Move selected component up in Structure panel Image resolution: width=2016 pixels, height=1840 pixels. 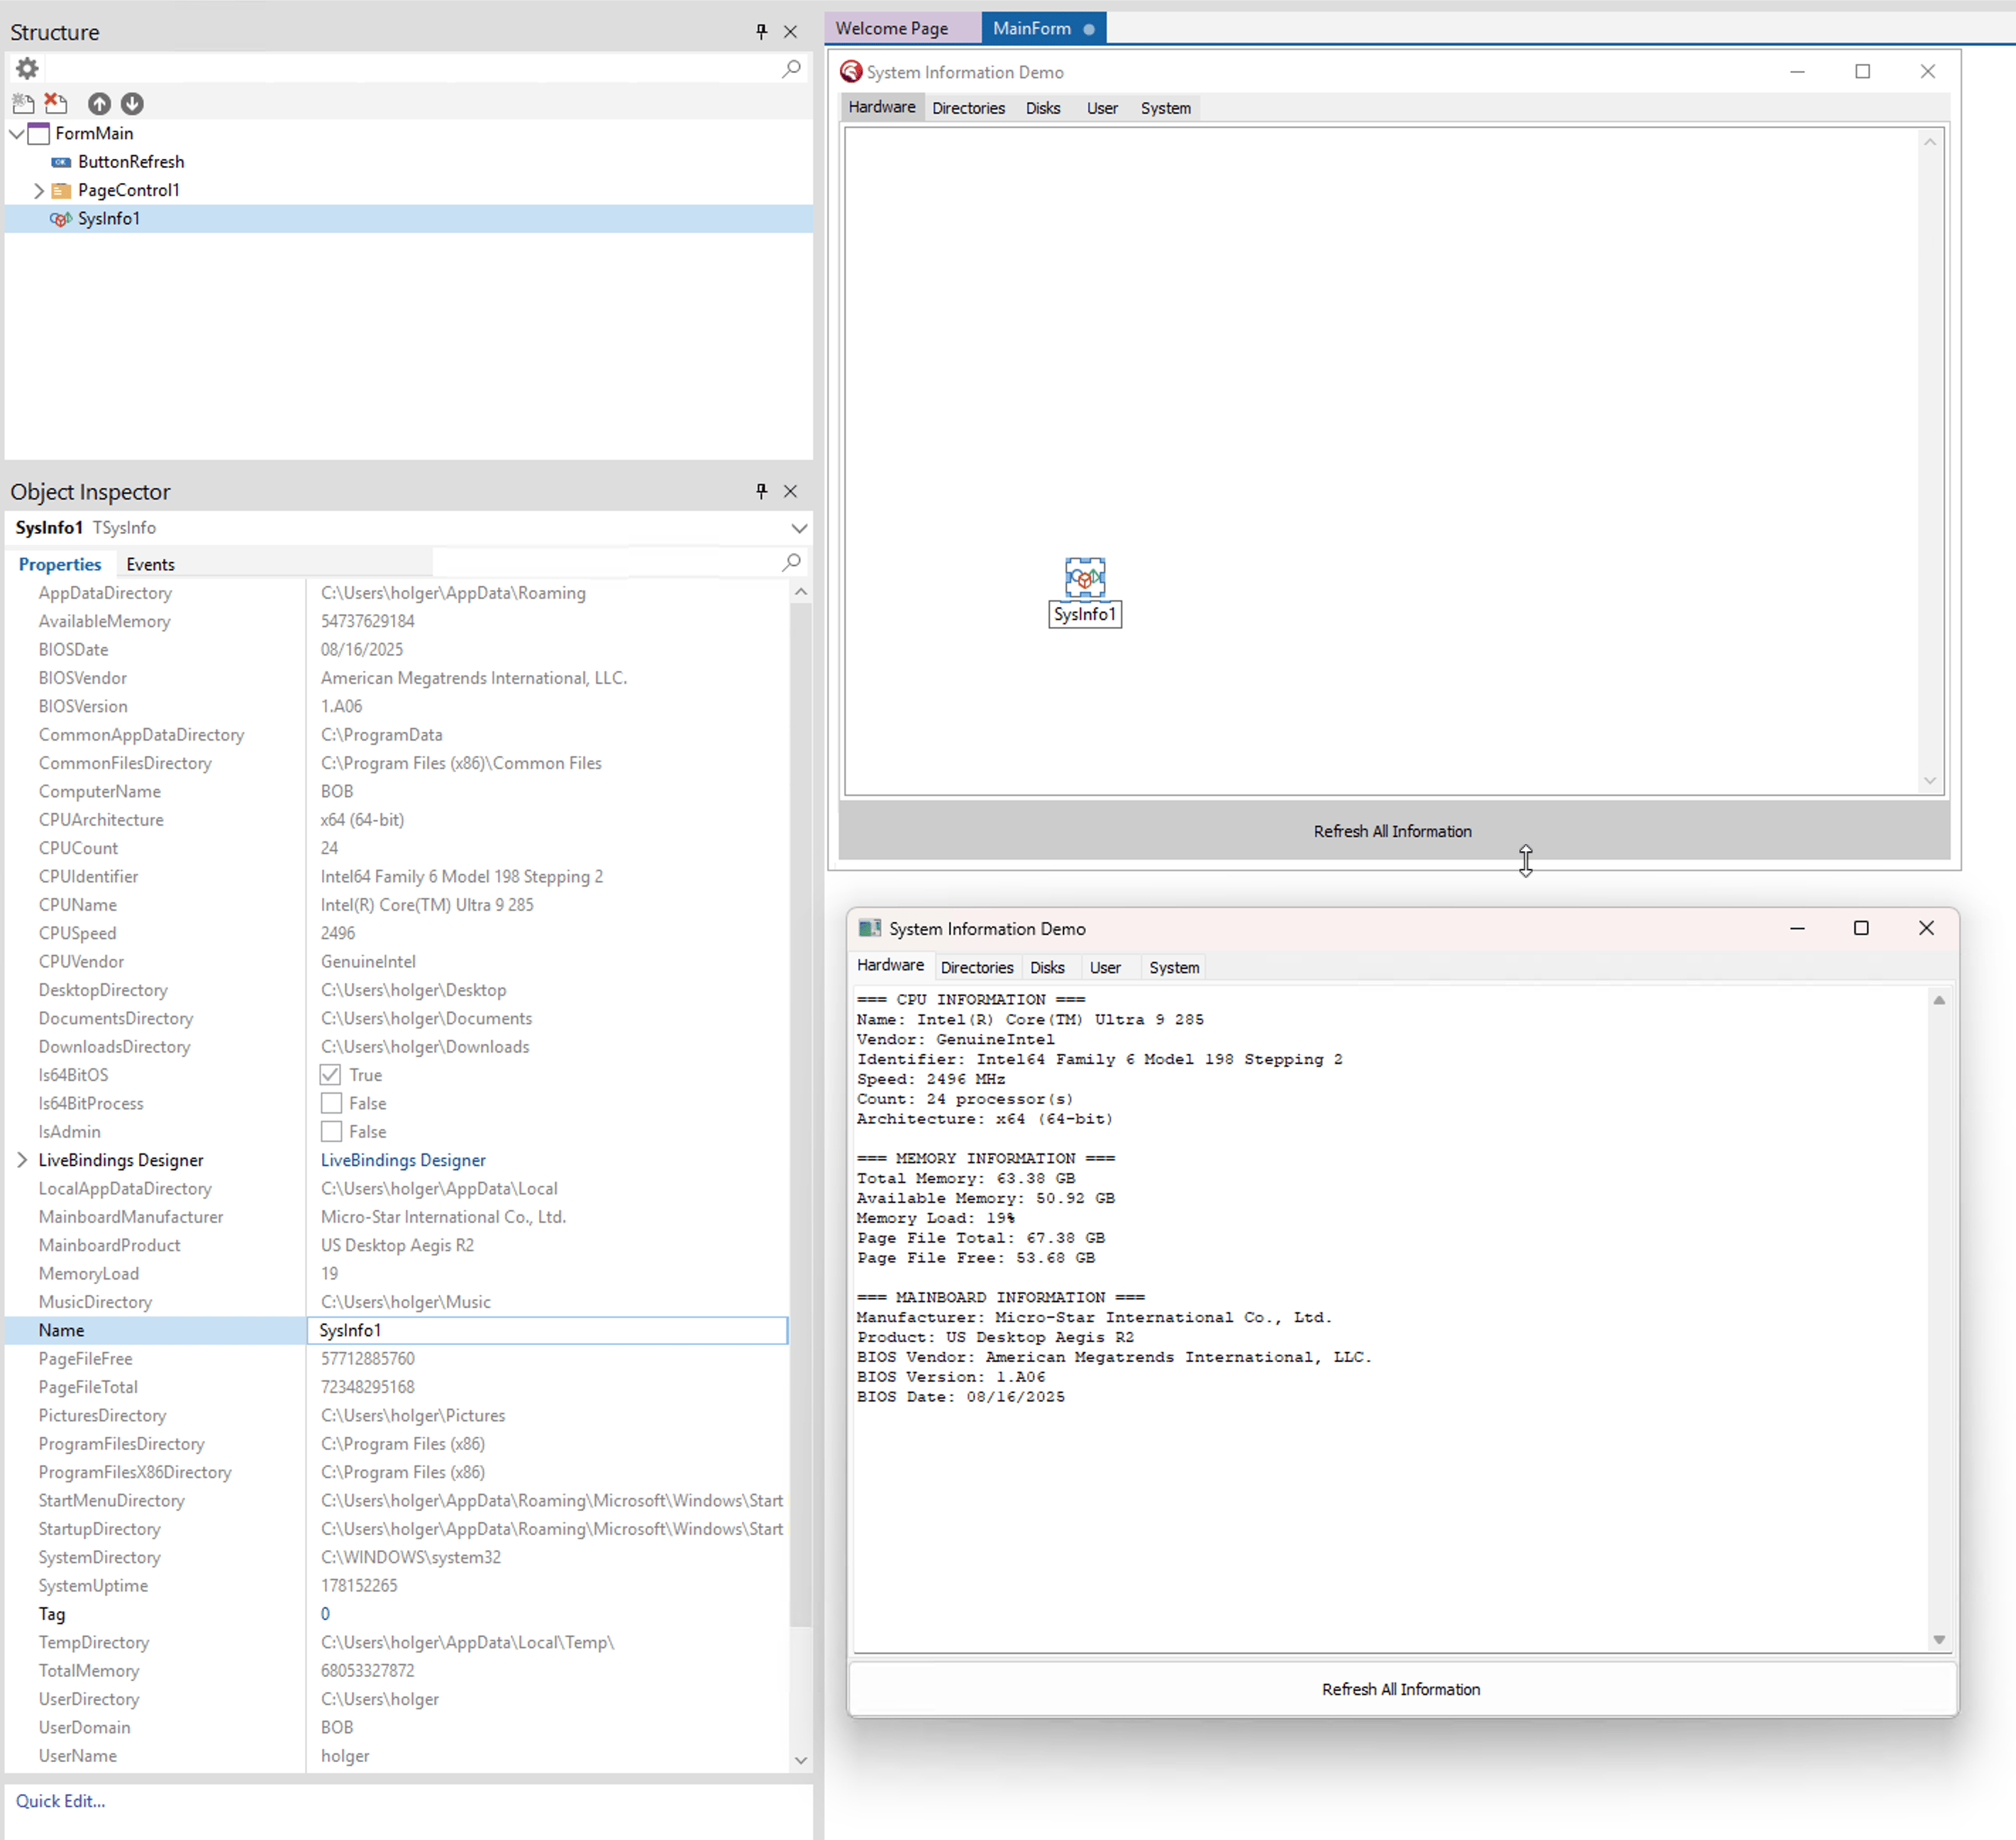pos(99,103)
